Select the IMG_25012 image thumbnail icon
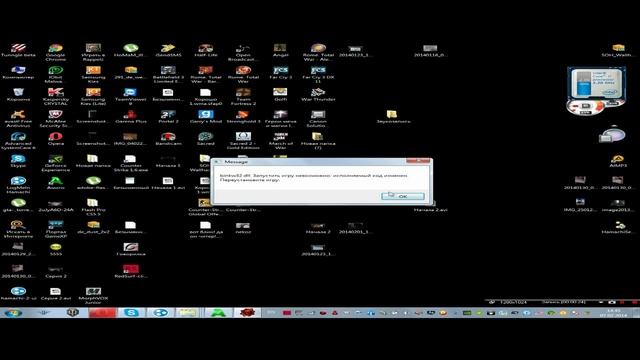The image size is (640, 360). tap(580, 205)
